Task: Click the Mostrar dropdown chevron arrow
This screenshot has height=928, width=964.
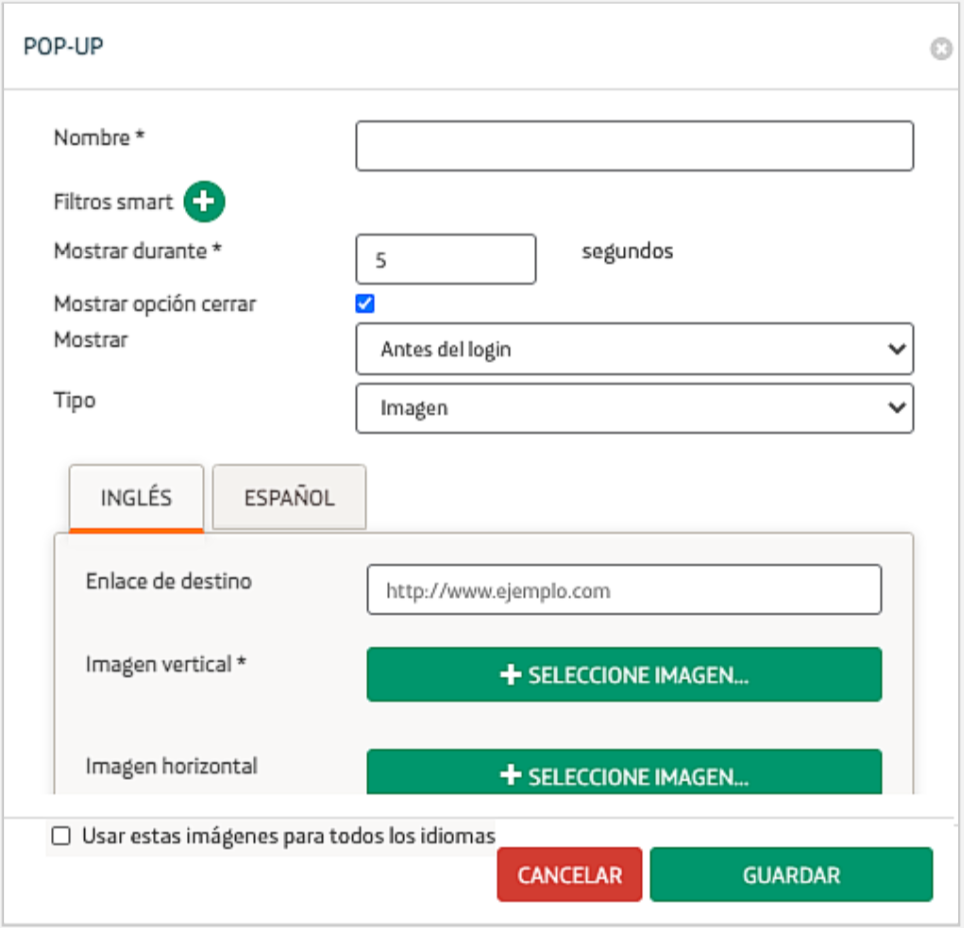Action: 896,349
